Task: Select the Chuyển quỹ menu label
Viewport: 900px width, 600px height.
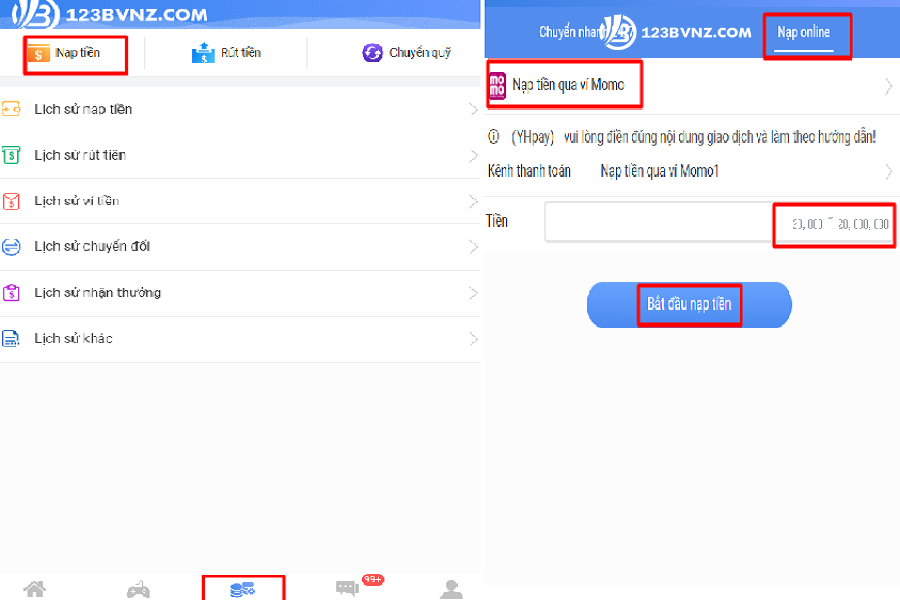Action: click(420, 53)
